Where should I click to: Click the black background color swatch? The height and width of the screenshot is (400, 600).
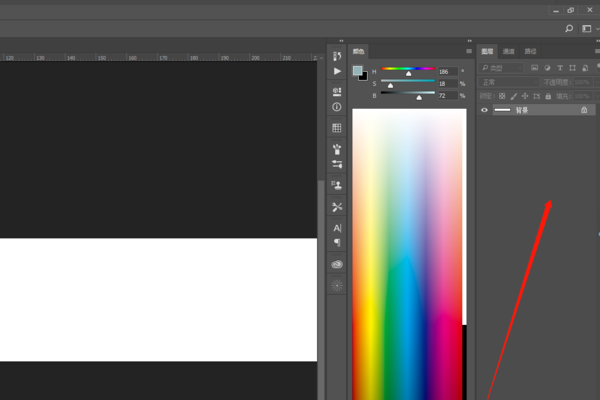click(x=364, y=77)
